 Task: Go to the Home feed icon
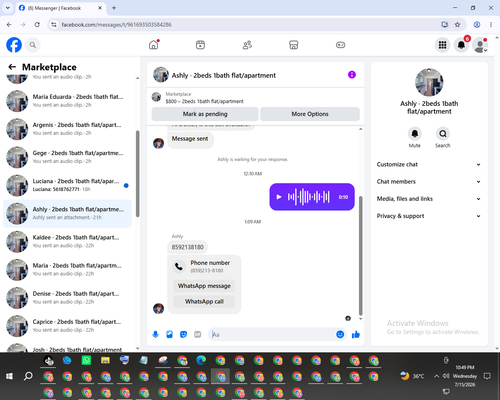[x=154, y=45]
